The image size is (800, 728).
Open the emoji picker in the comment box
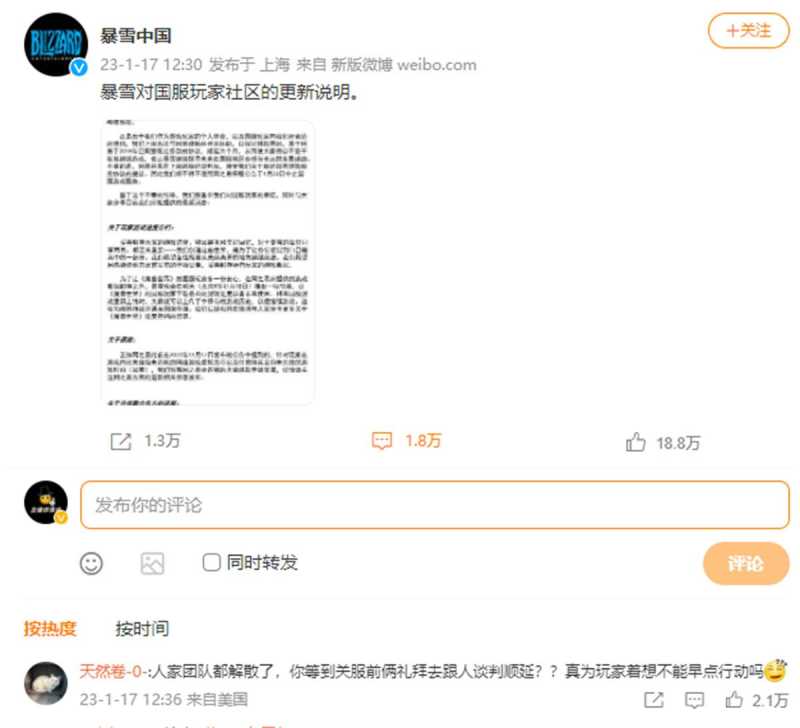tap(91, 564)
